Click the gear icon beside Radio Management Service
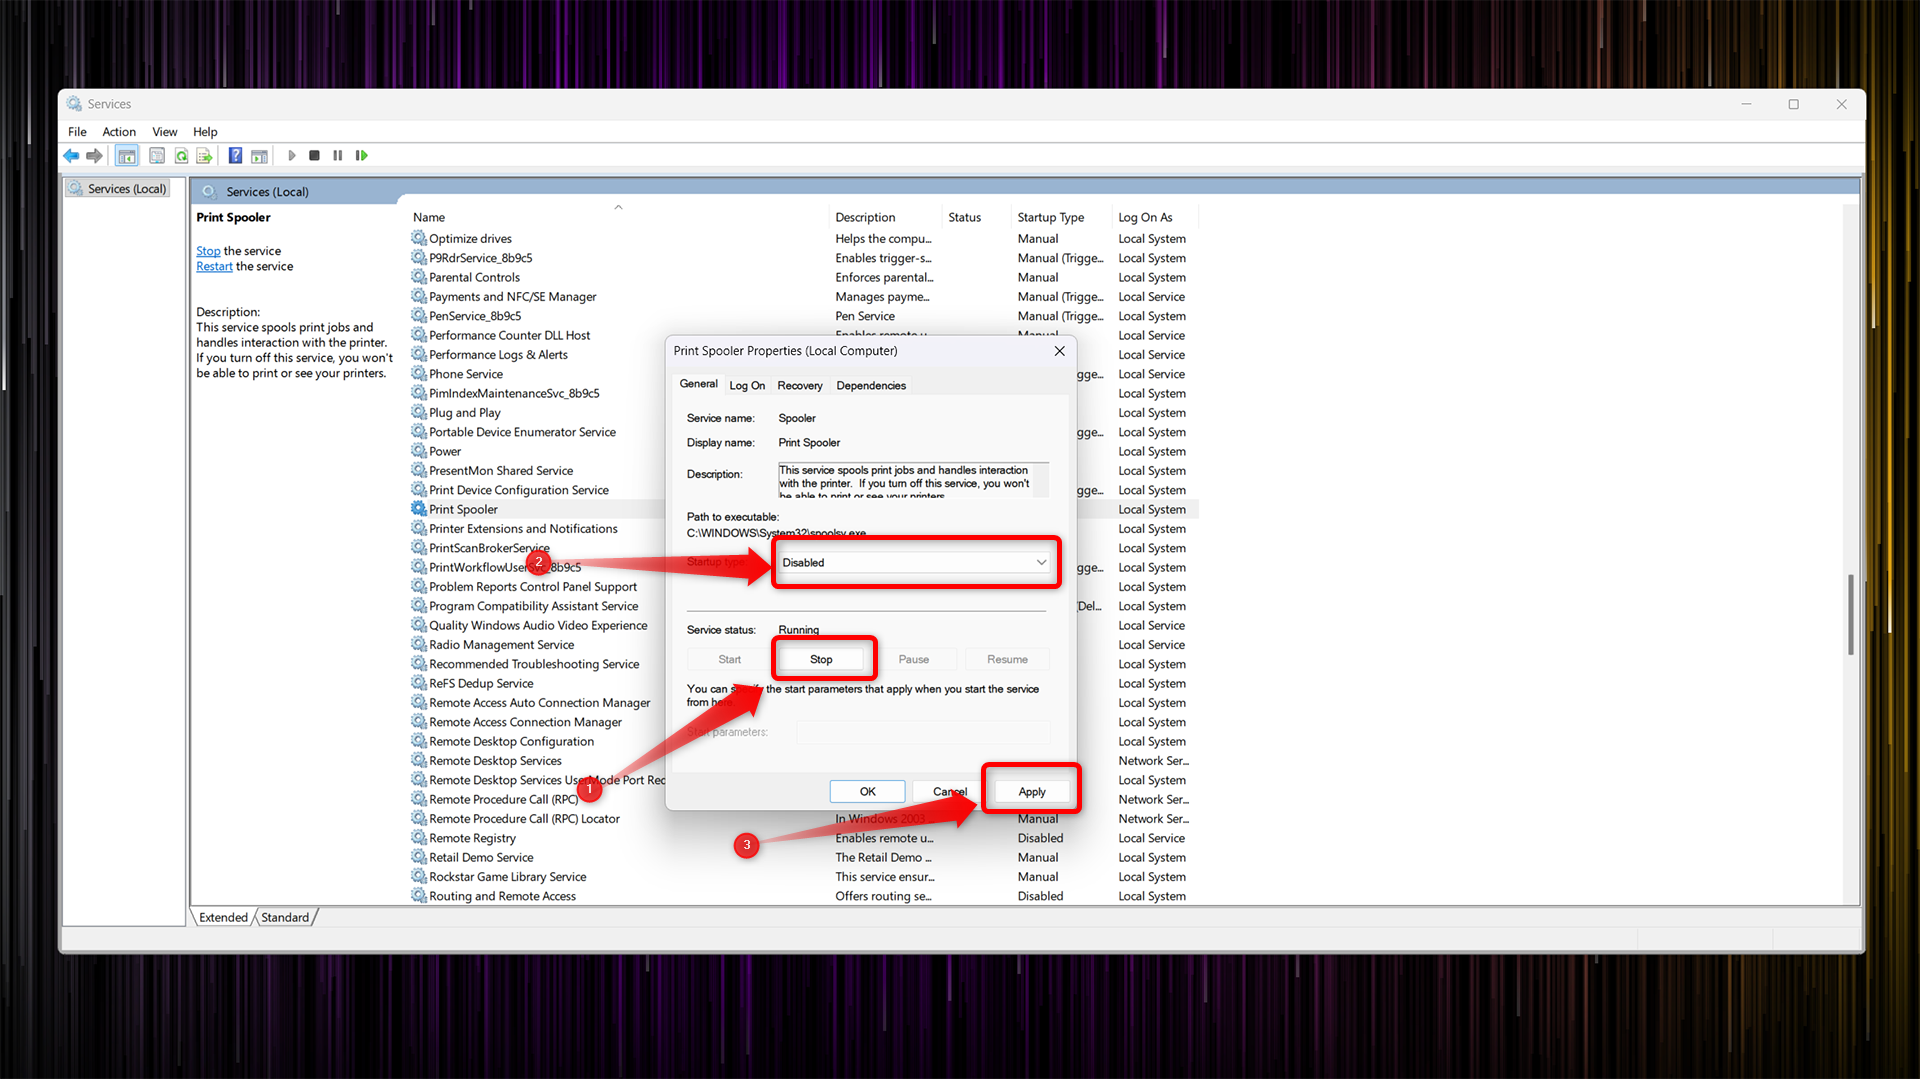The image size is (1920, 1079). click(x=419, y=644)
